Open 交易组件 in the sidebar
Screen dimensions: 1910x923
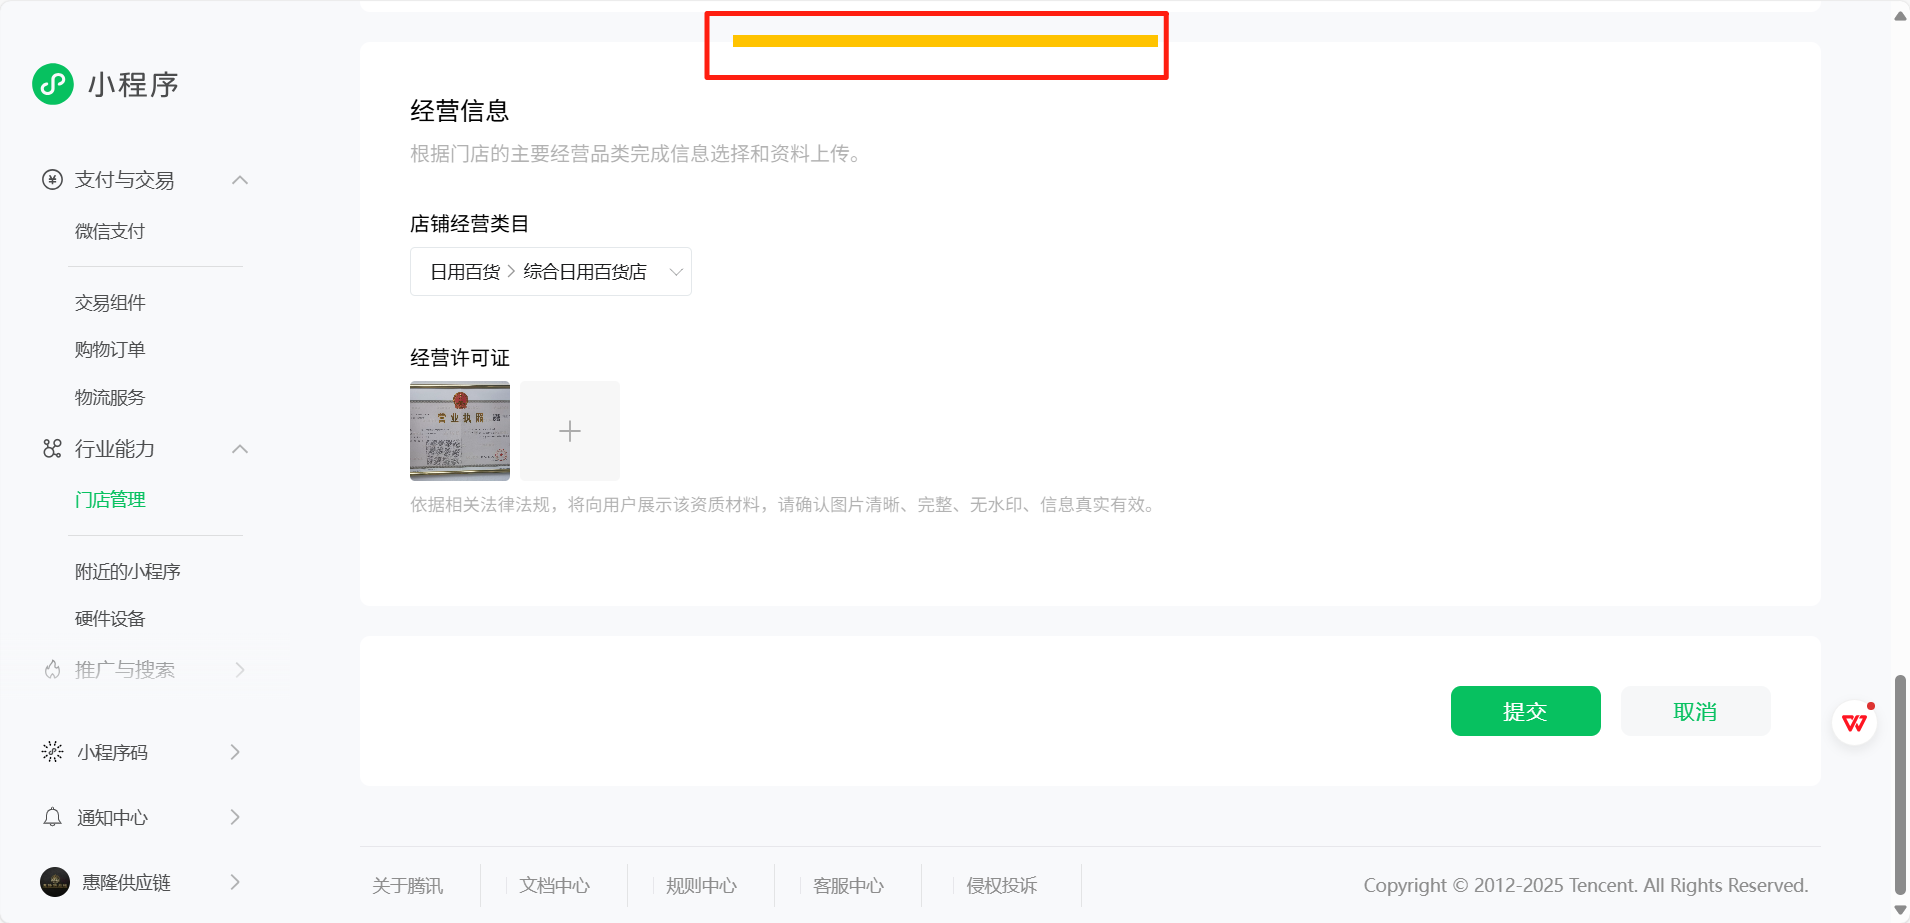[110, 303]
